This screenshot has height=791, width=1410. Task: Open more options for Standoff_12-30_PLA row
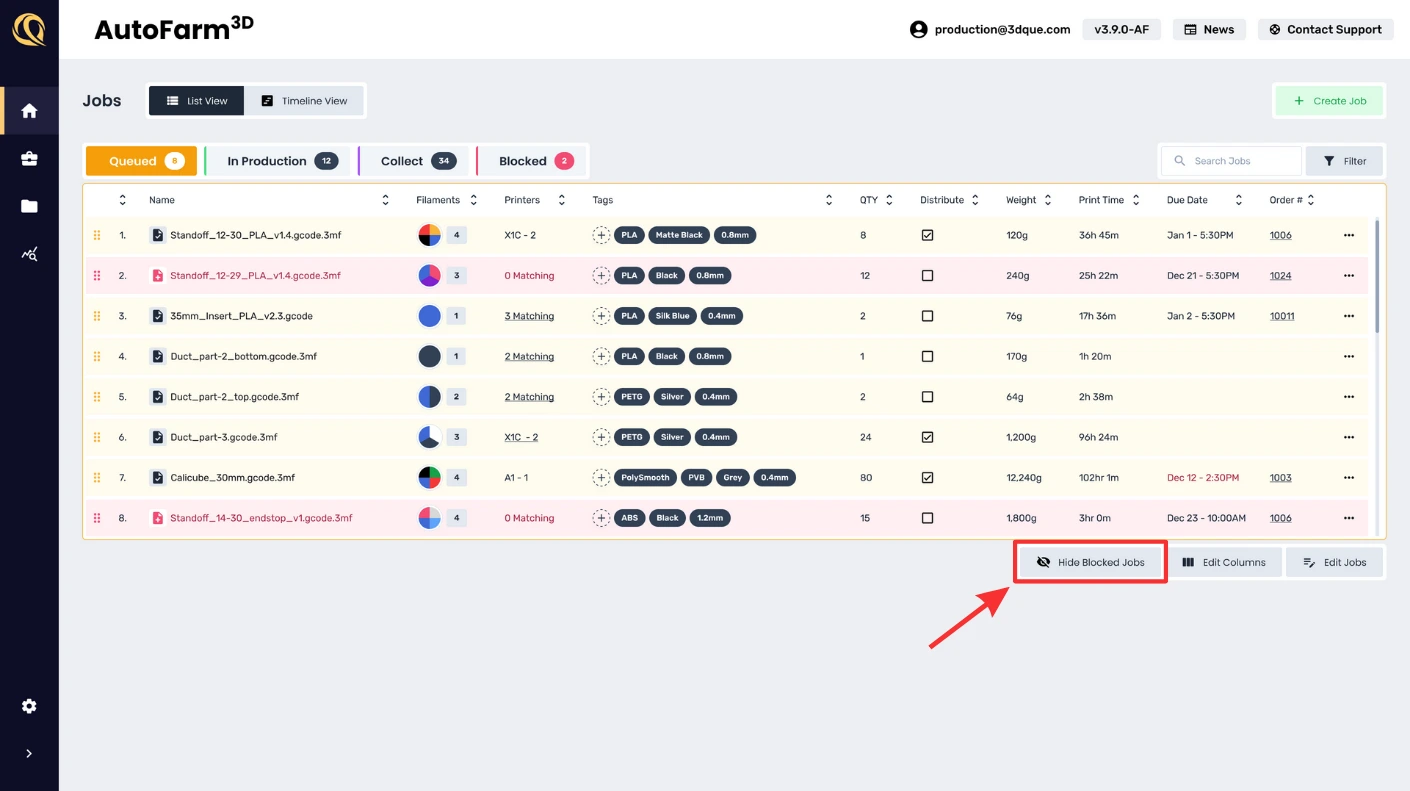(x=1349, y=235)
